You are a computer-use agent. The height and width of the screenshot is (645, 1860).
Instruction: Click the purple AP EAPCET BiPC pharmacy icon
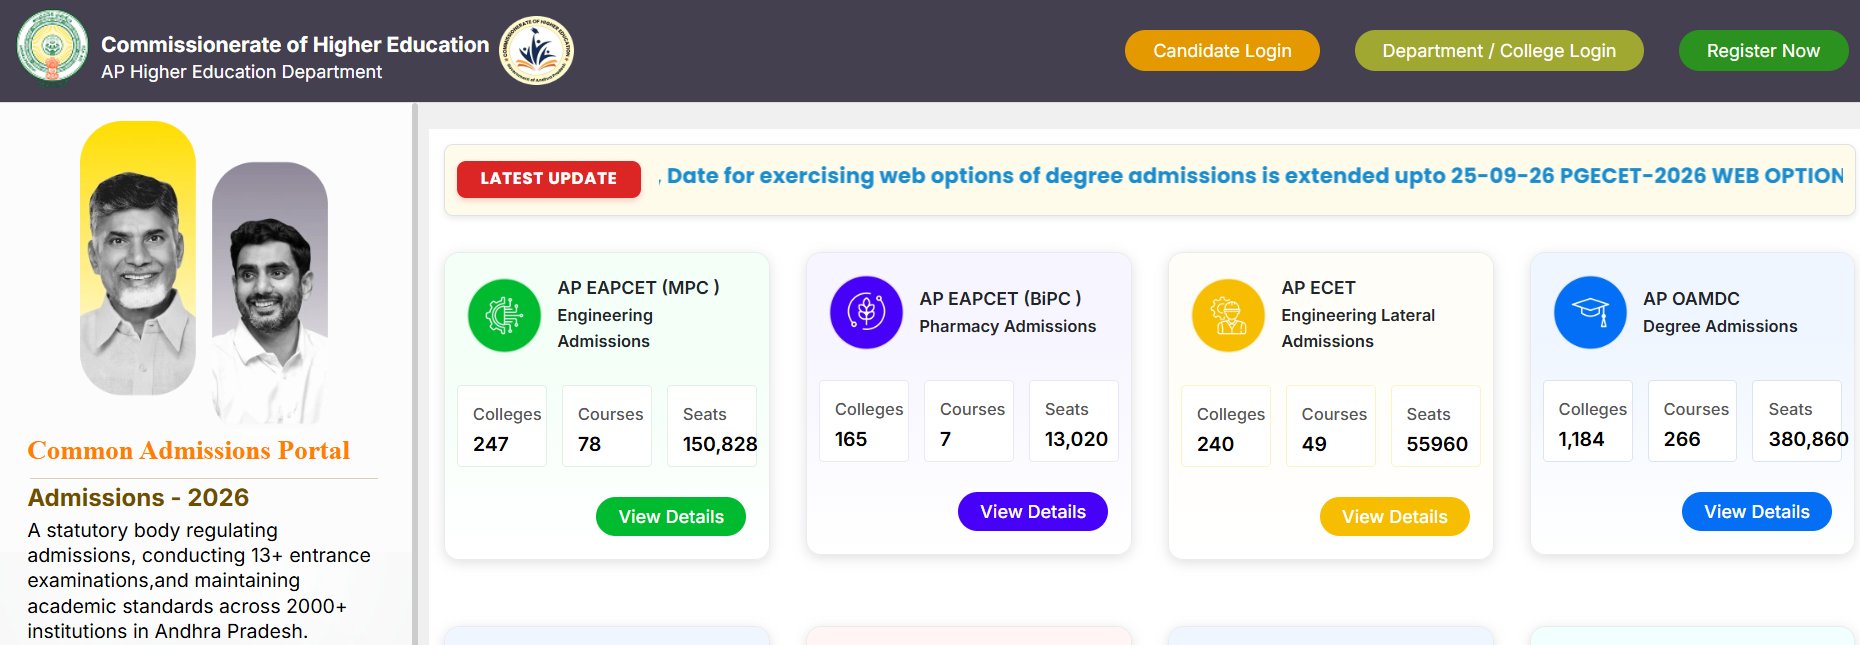(866, 312)
